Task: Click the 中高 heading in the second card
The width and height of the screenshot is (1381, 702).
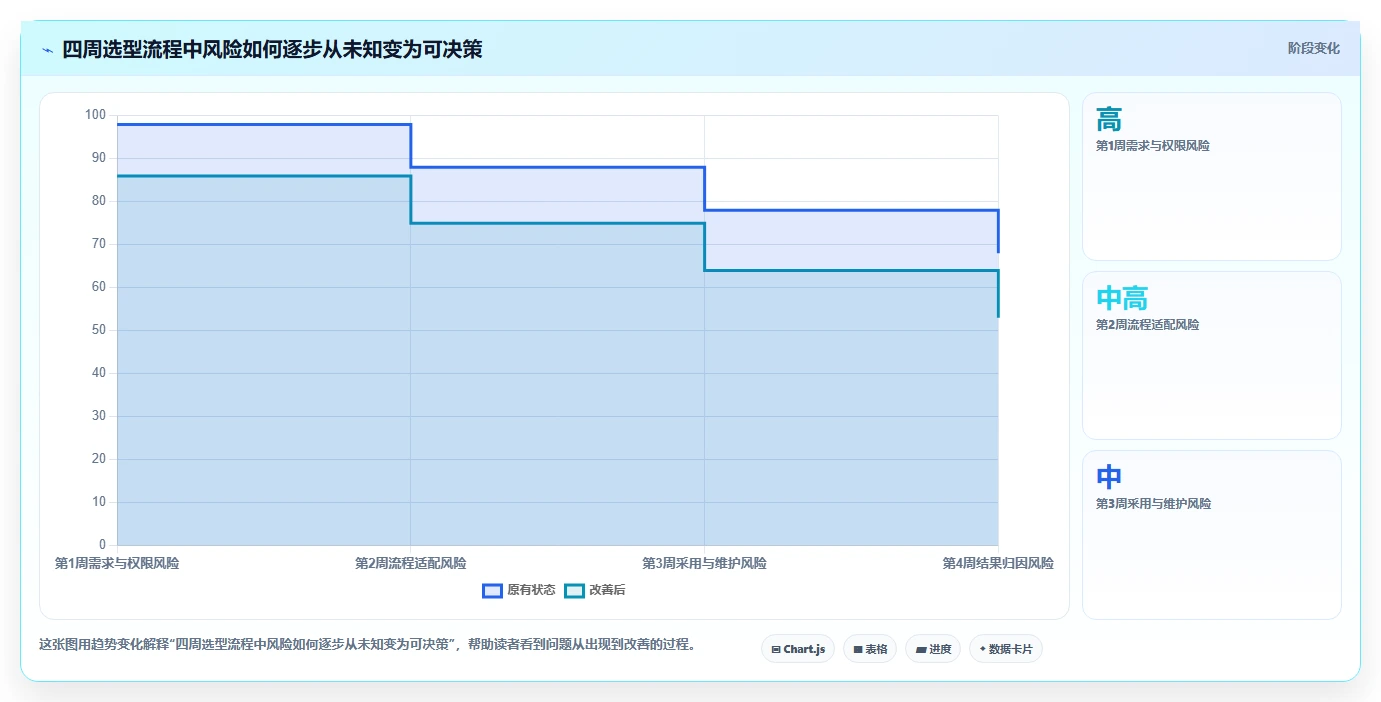Action: click(1122, 298)
